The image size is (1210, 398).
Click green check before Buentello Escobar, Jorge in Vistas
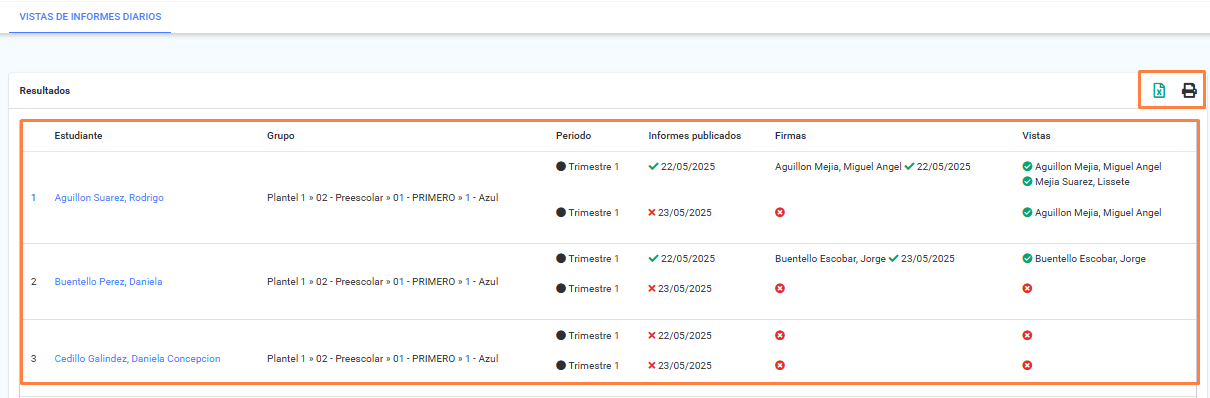pos(1027,258)
